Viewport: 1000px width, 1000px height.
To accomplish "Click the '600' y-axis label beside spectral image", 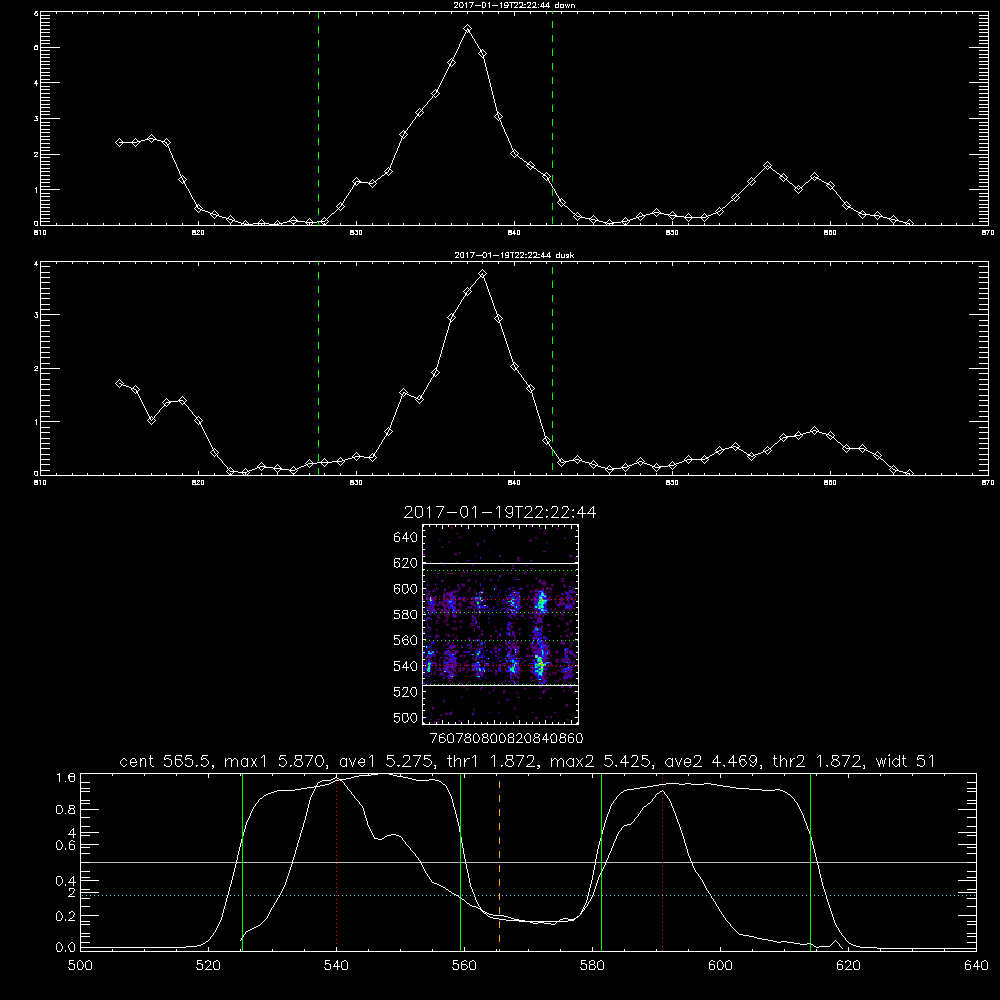I will click(406, 589).
